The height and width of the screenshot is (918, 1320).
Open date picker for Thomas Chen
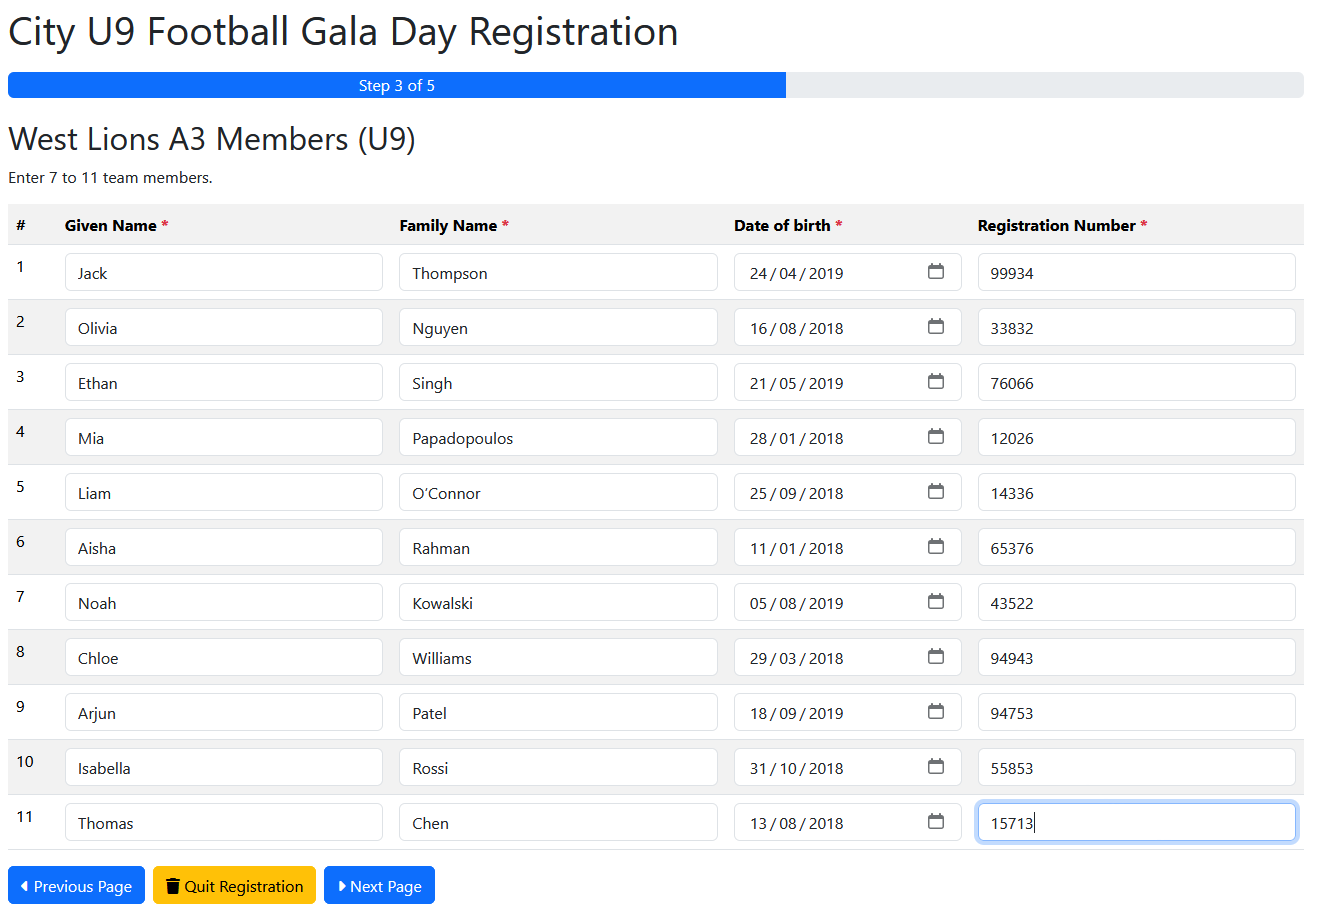pyautogui.click(x=935, y=822)
